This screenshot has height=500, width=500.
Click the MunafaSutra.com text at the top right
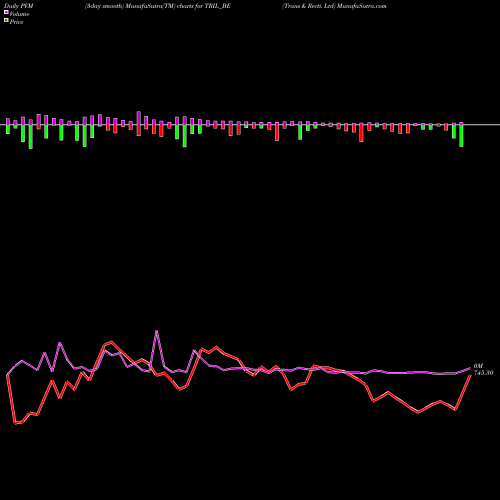362,6
